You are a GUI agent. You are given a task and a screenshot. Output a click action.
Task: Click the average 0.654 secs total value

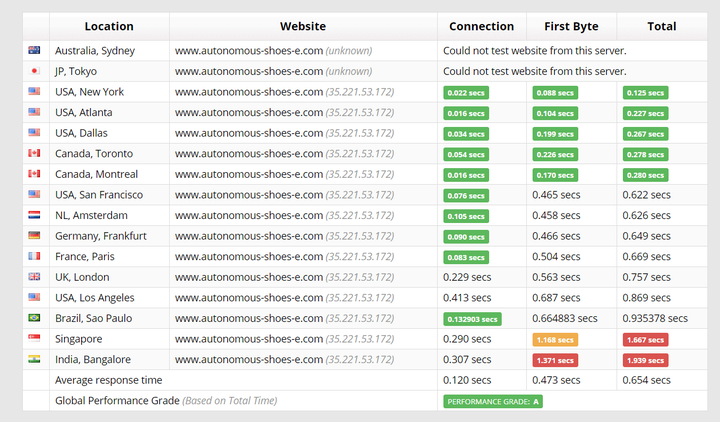coord(647,380)
